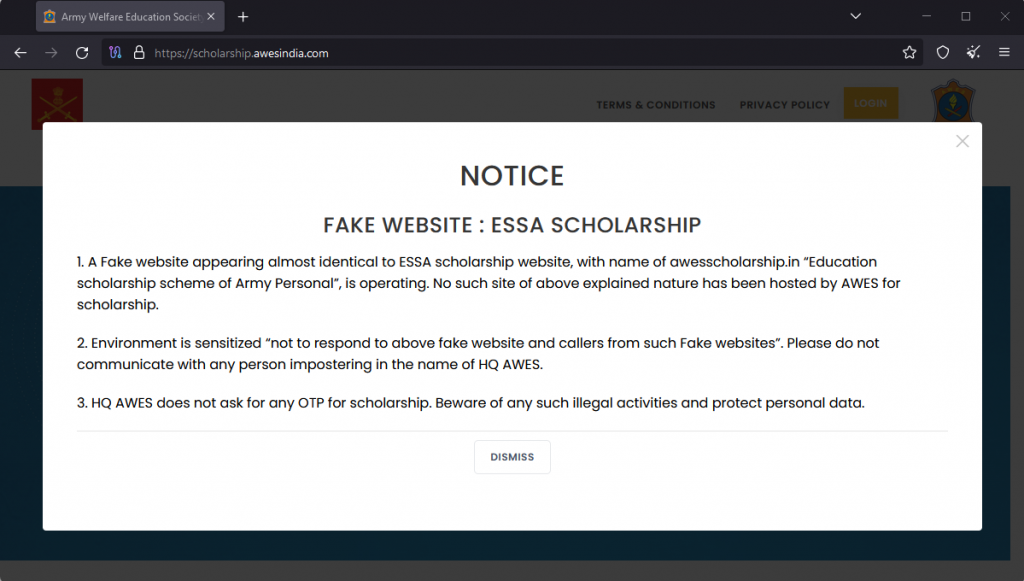
Task: Click the padlock site security icon
Action: tap(139, 53)
